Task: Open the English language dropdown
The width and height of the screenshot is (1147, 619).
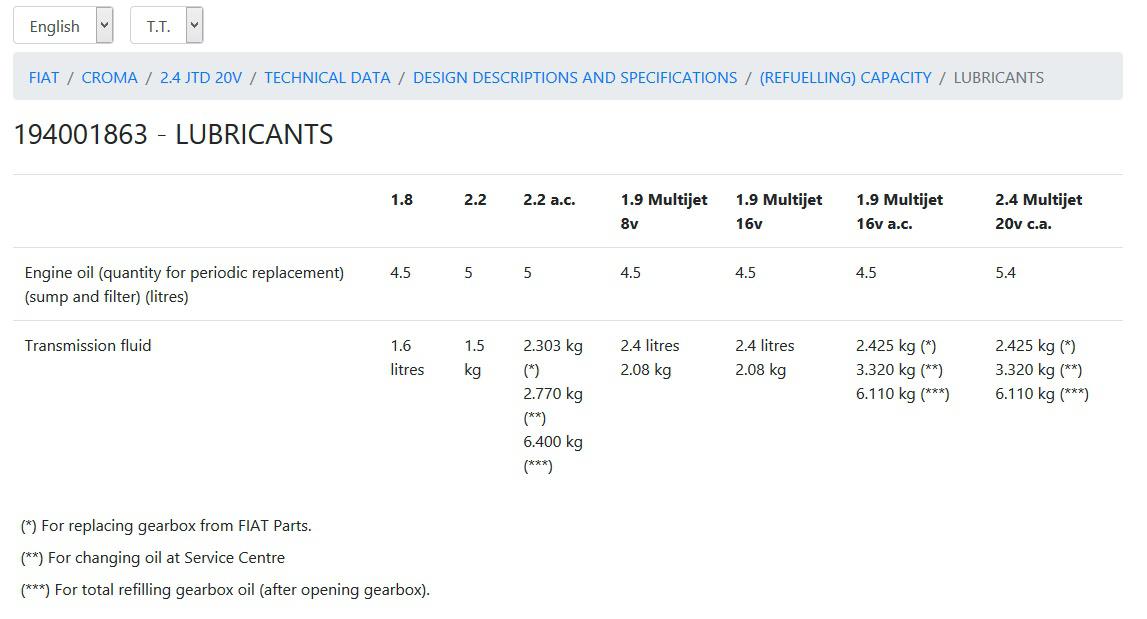Action: pos(63,26)
